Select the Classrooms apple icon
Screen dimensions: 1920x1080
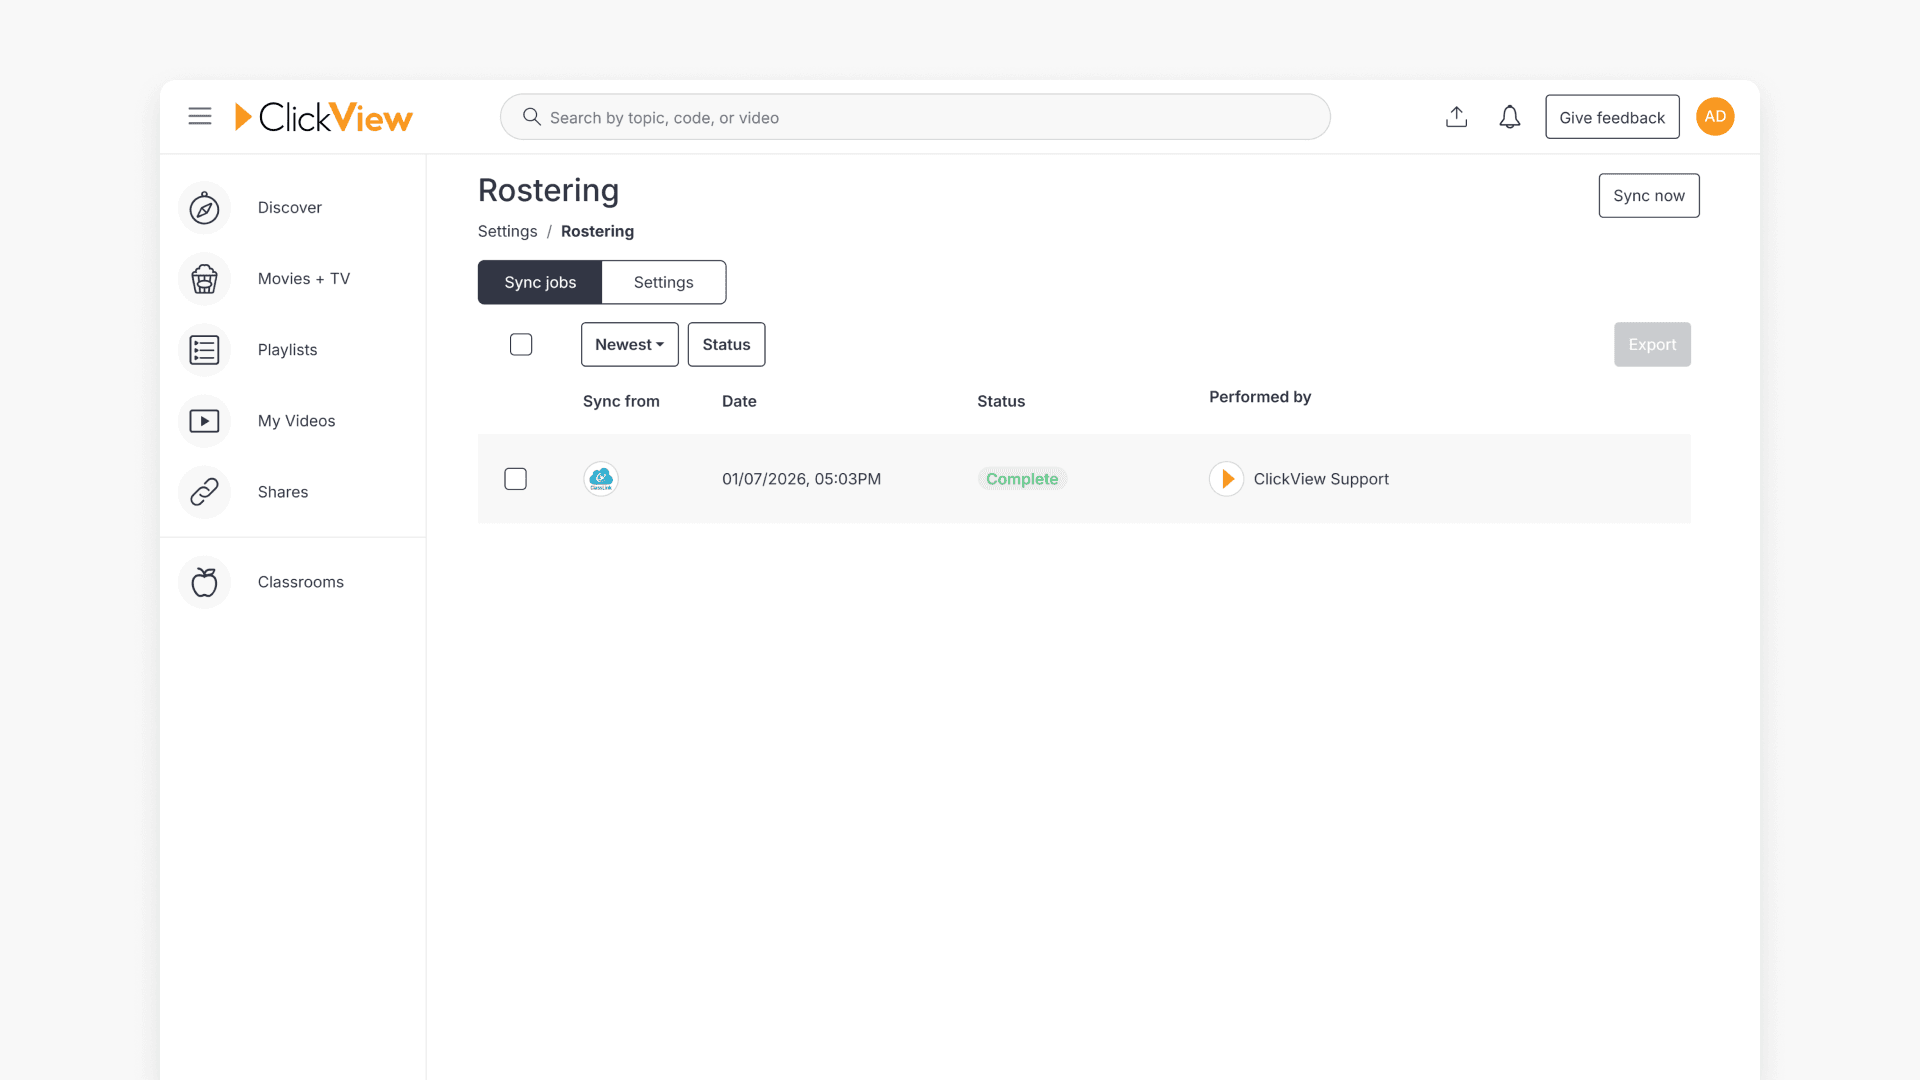point(203,581)
